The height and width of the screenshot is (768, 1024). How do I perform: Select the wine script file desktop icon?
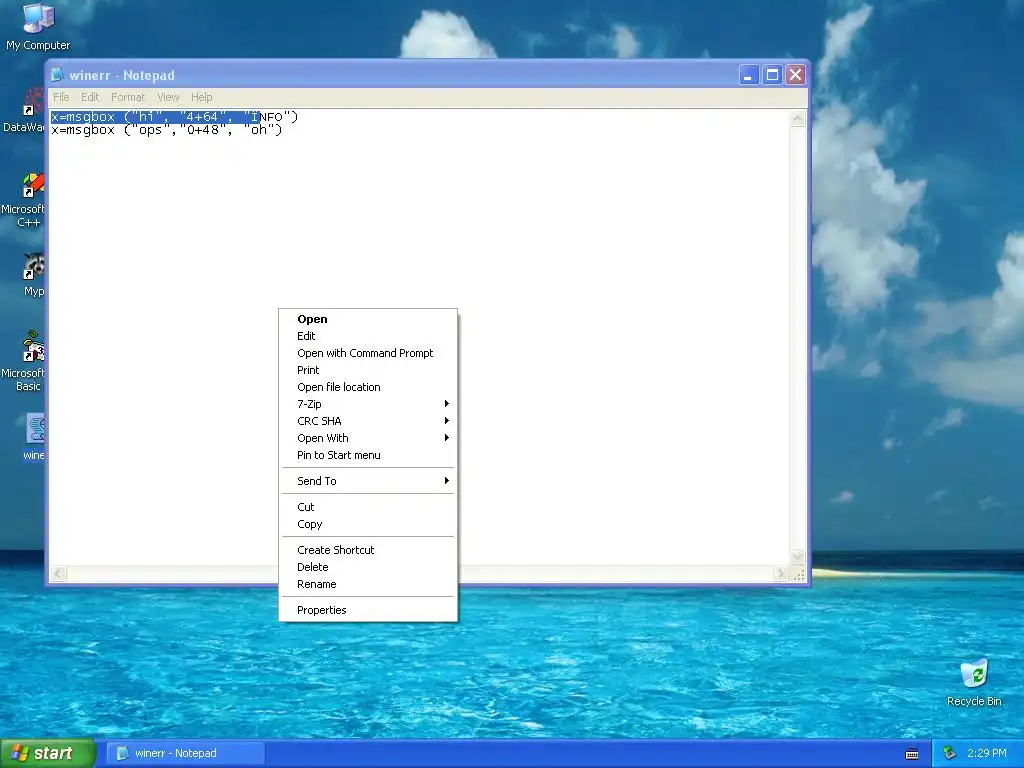pyautogui.click(x=34, y=436)
